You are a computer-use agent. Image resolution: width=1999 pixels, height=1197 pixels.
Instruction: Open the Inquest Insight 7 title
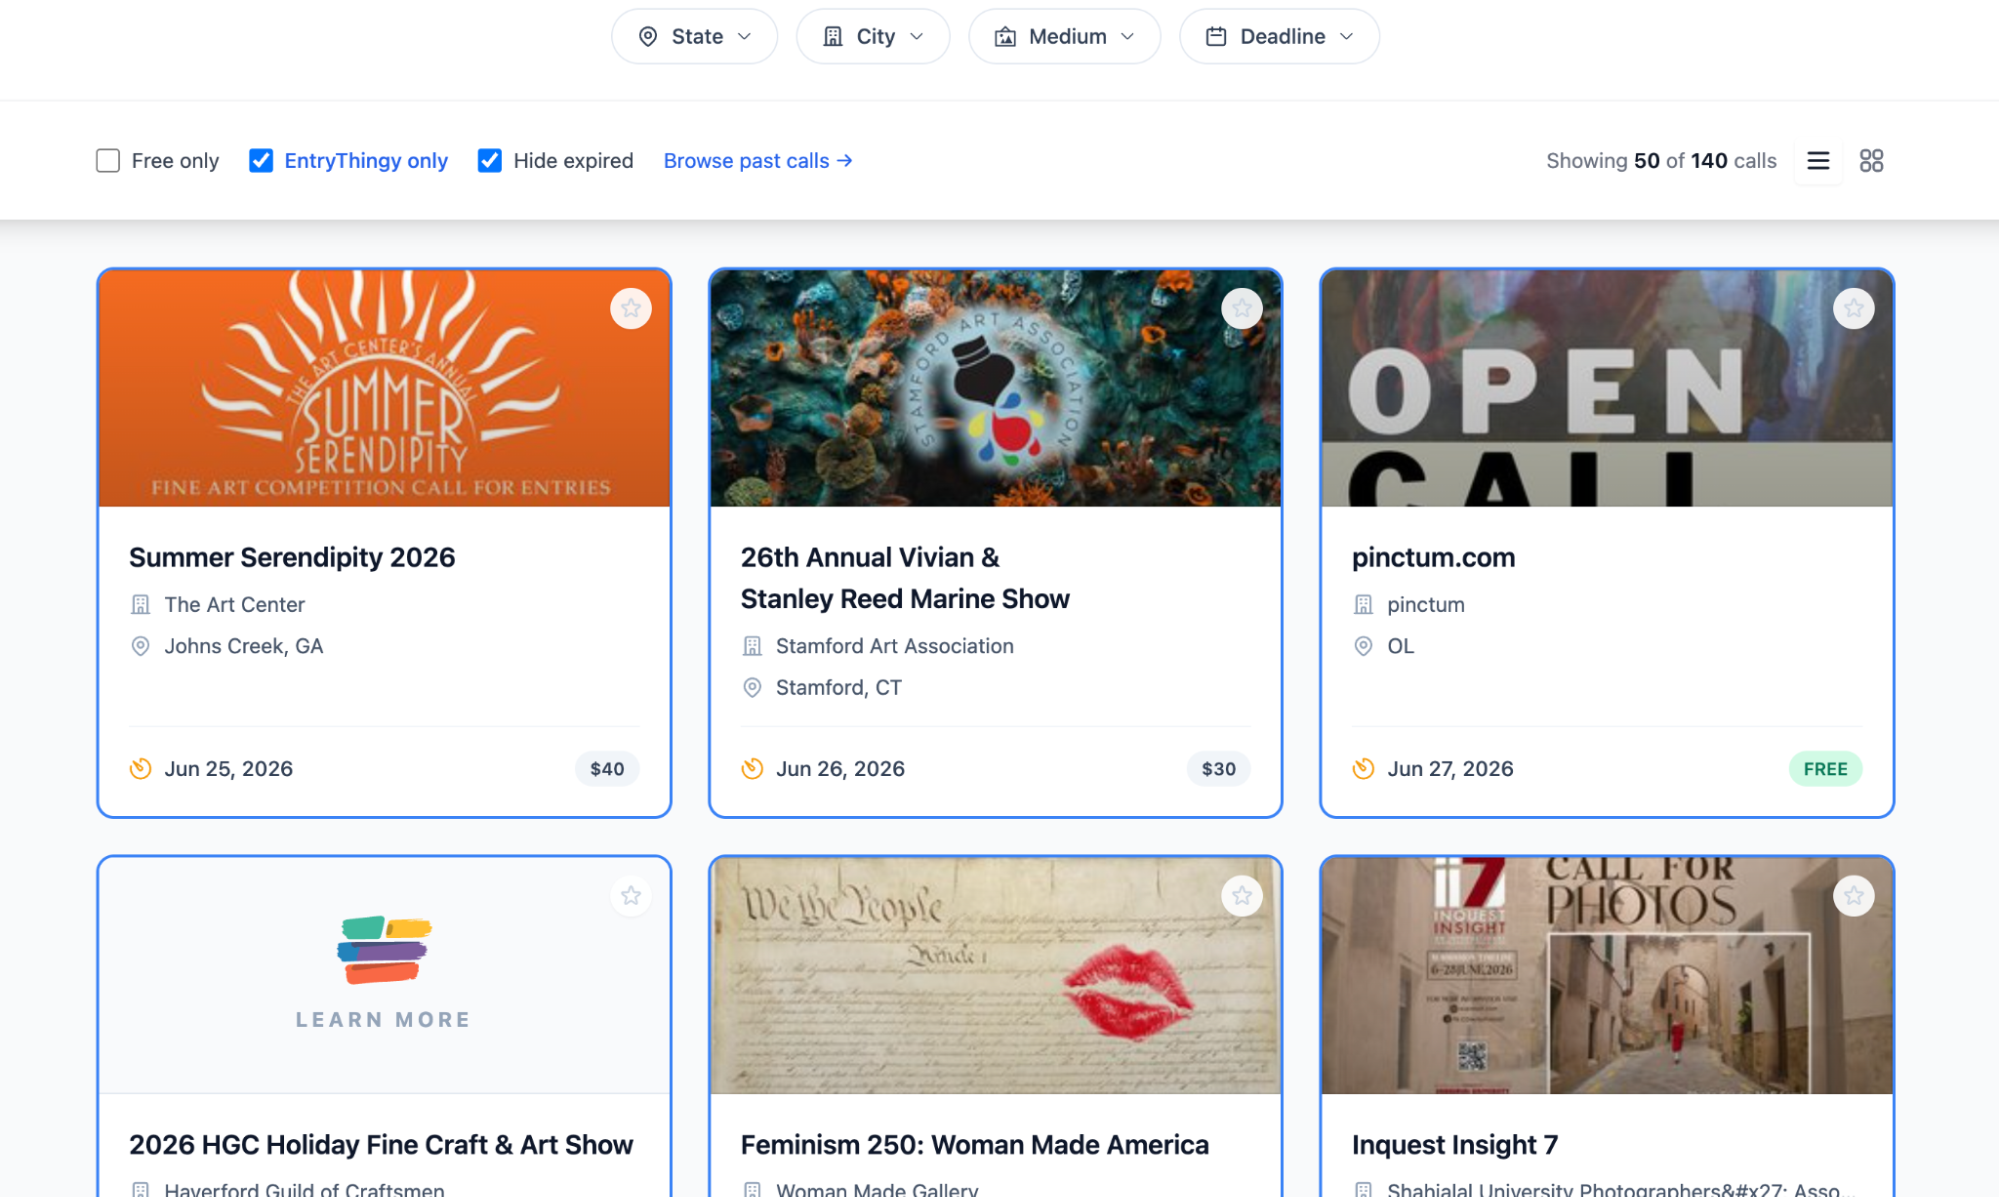[1455, 1144]
